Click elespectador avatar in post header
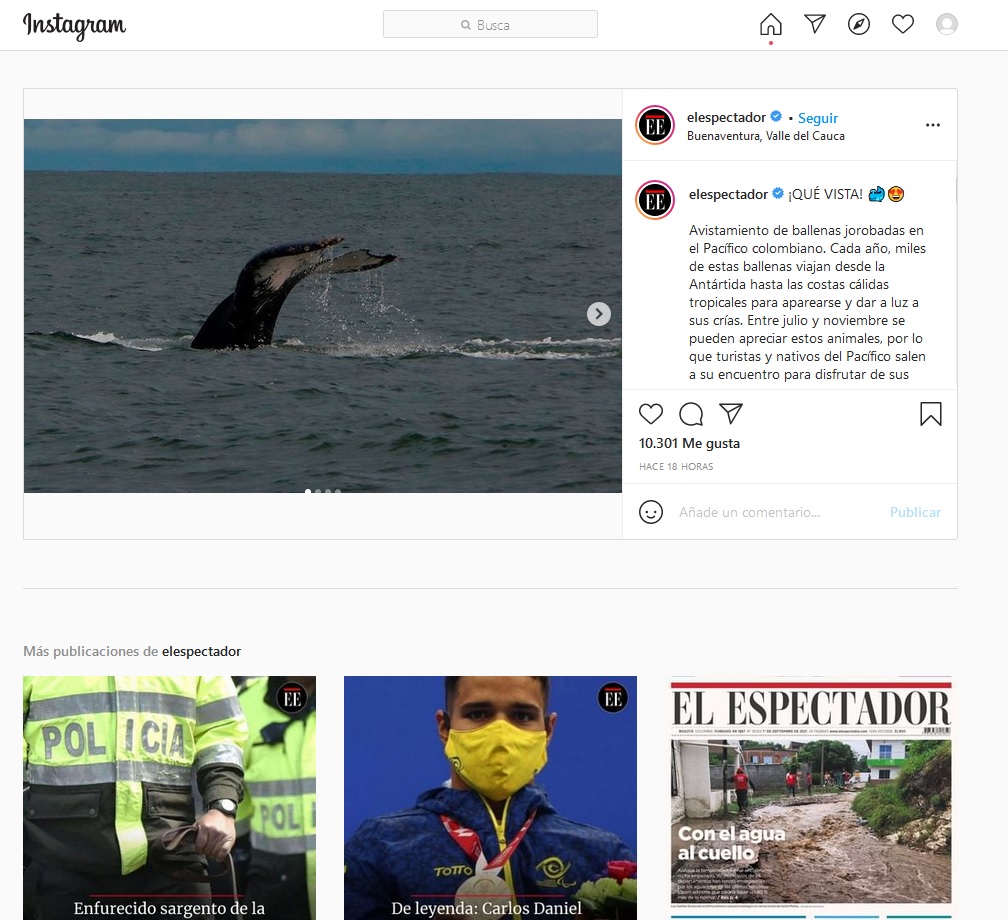 pyautogui.click(x=655, y=125)
